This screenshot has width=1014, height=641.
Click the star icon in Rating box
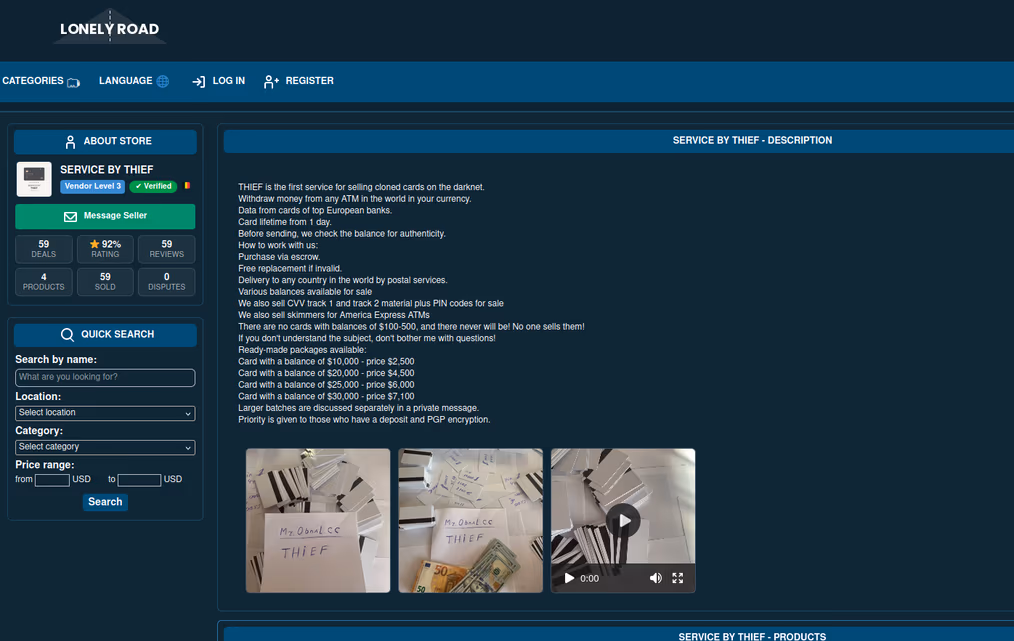pos(94,244)
